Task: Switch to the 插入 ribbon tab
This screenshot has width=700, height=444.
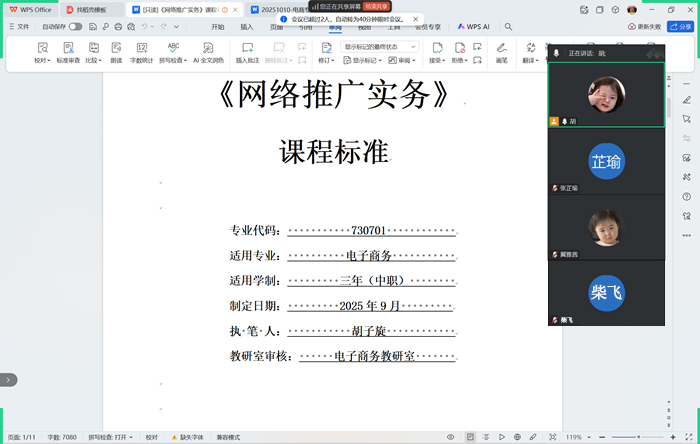Action: [247, 27]
